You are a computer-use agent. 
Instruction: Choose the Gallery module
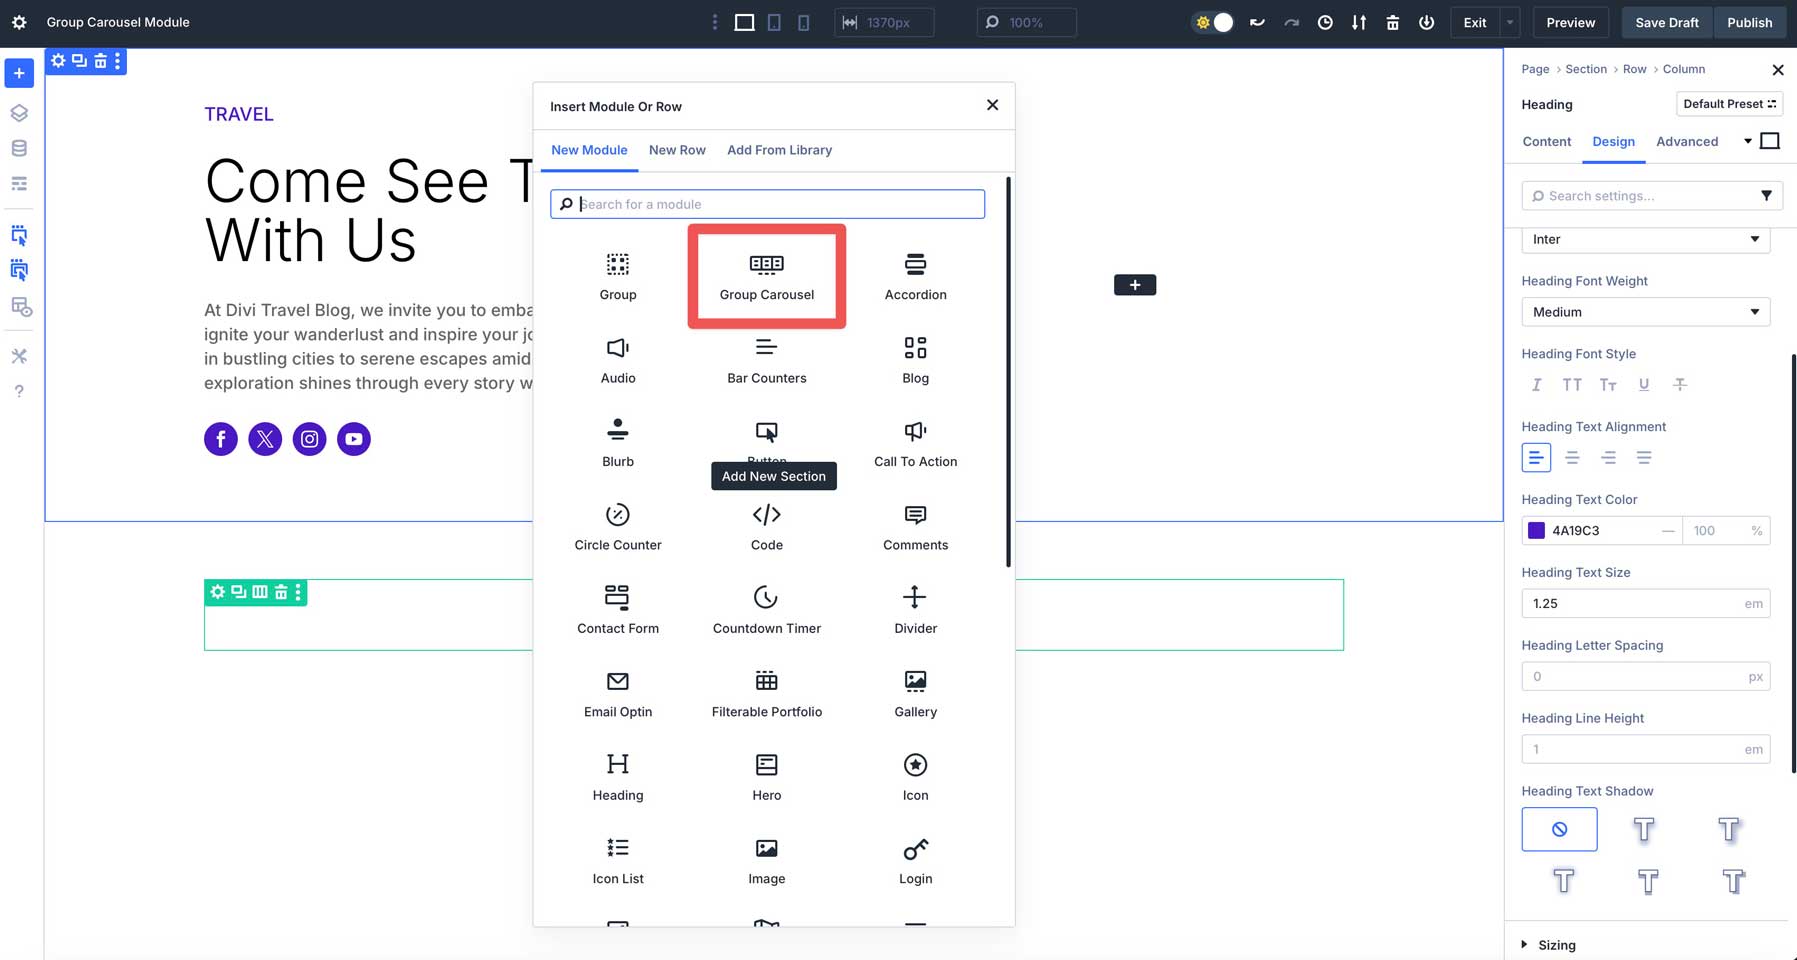tap(914, 692)
